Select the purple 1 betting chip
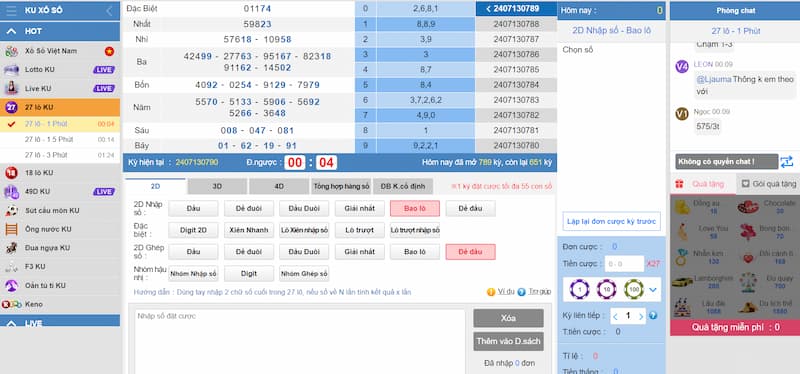 click(x=580, y=289)
